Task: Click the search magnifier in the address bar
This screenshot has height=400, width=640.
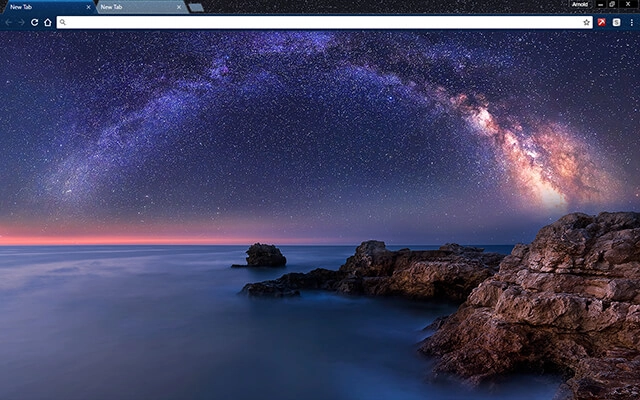Action: pos(62,22)
